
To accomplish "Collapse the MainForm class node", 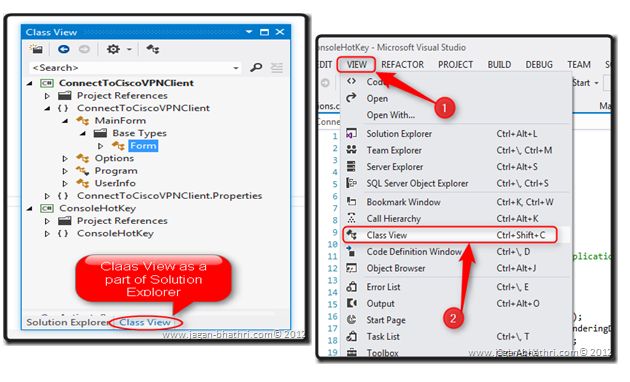I will pos(65,121).
